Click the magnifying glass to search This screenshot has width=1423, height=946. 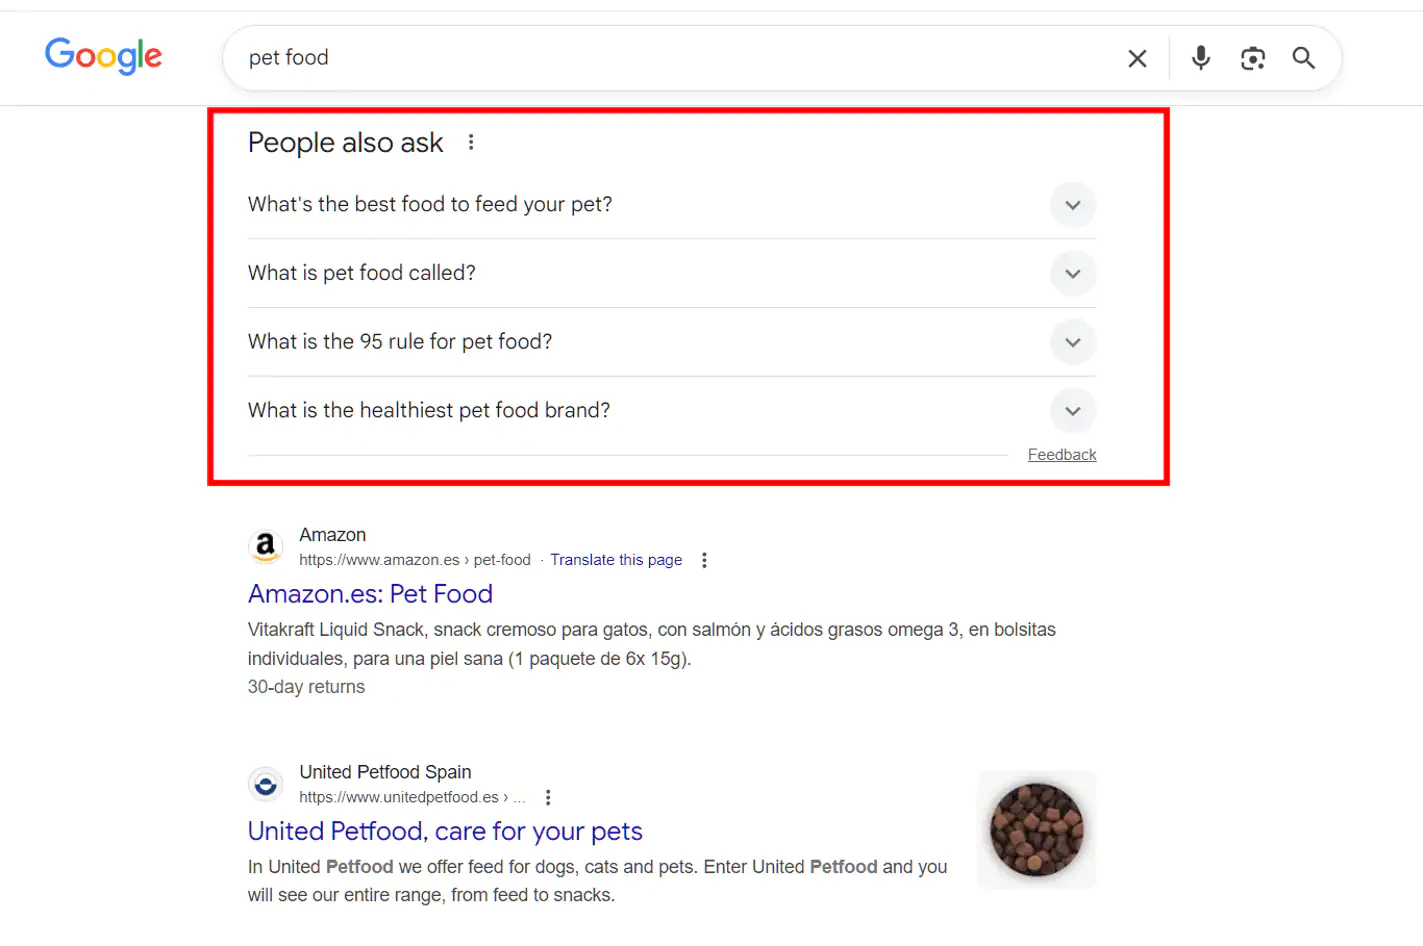tap(1303, 59)
